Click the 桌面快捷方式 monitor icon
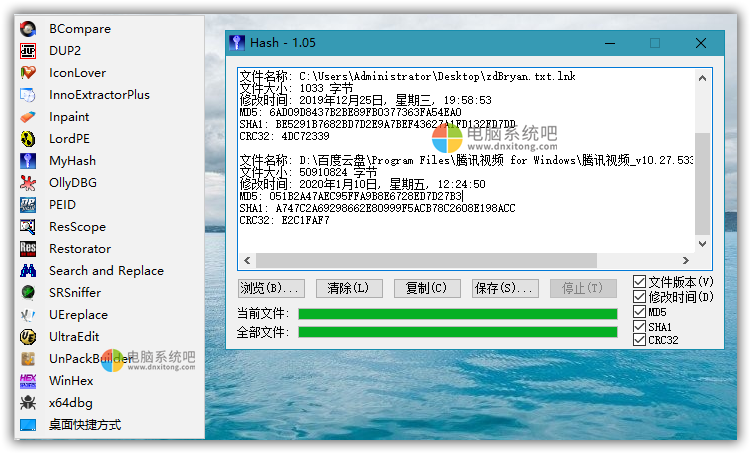Viewport: 751px width, 454px height. (28, 425)
